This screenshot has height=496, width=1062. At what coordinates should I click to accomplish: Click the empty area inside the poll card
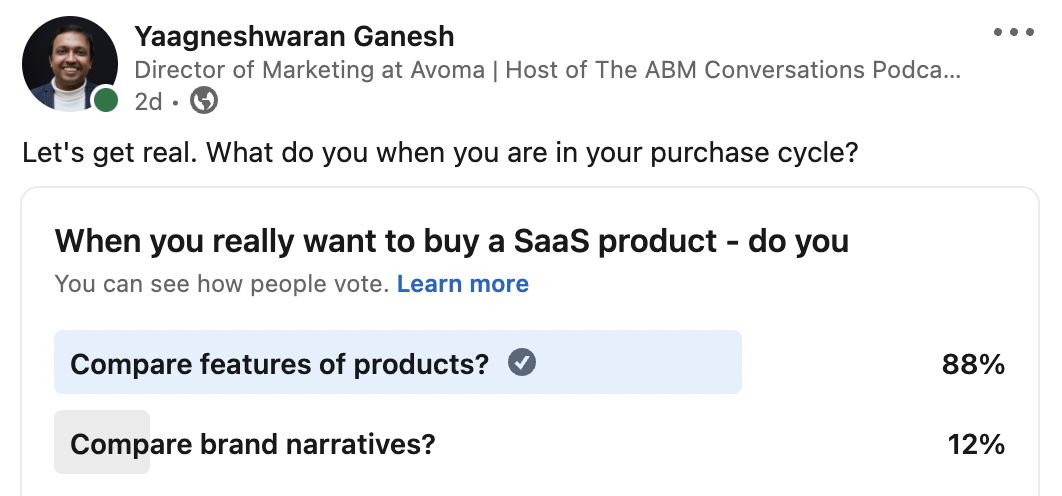pos(779,284)
